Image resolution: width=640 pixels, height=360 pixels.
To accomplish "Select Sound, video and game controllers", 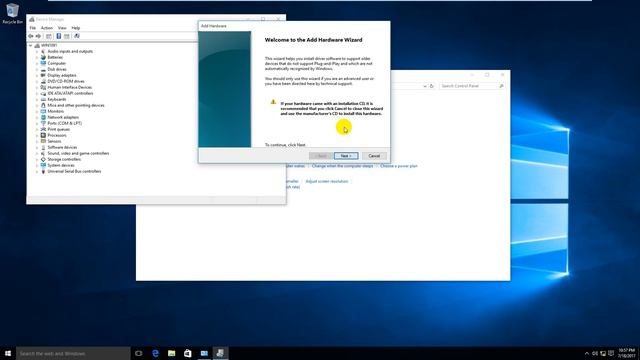I will pyautogui.click(x=78, y=153).
